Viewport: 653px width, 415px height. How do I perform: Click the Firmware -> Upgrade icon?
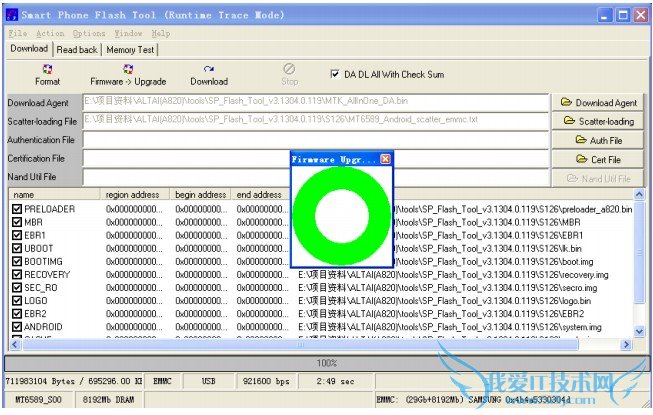tap(128, 69)
